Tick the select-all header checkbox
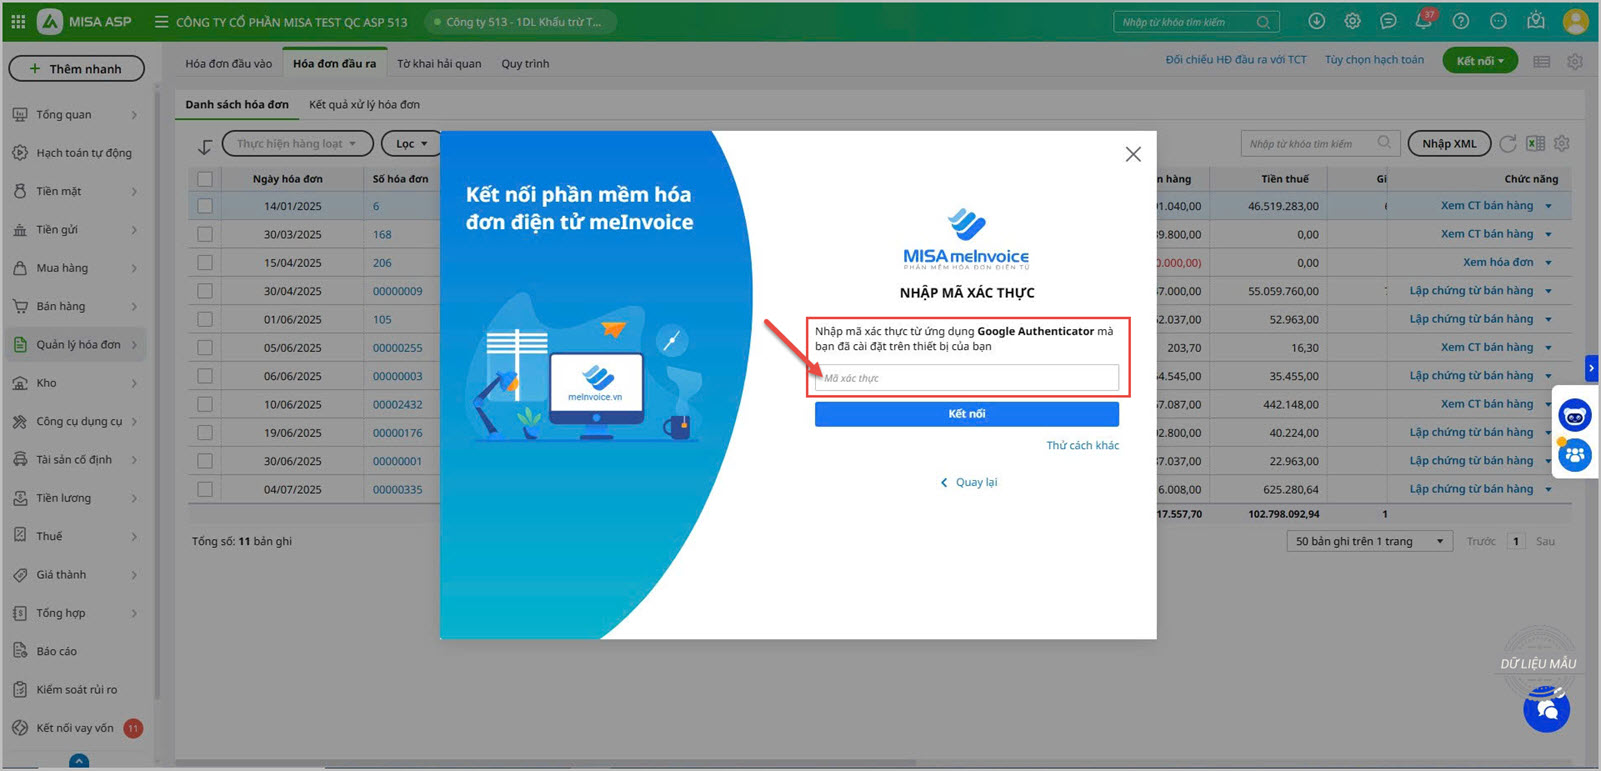This screenshot has width=1601, height=771. pos(205,179)
